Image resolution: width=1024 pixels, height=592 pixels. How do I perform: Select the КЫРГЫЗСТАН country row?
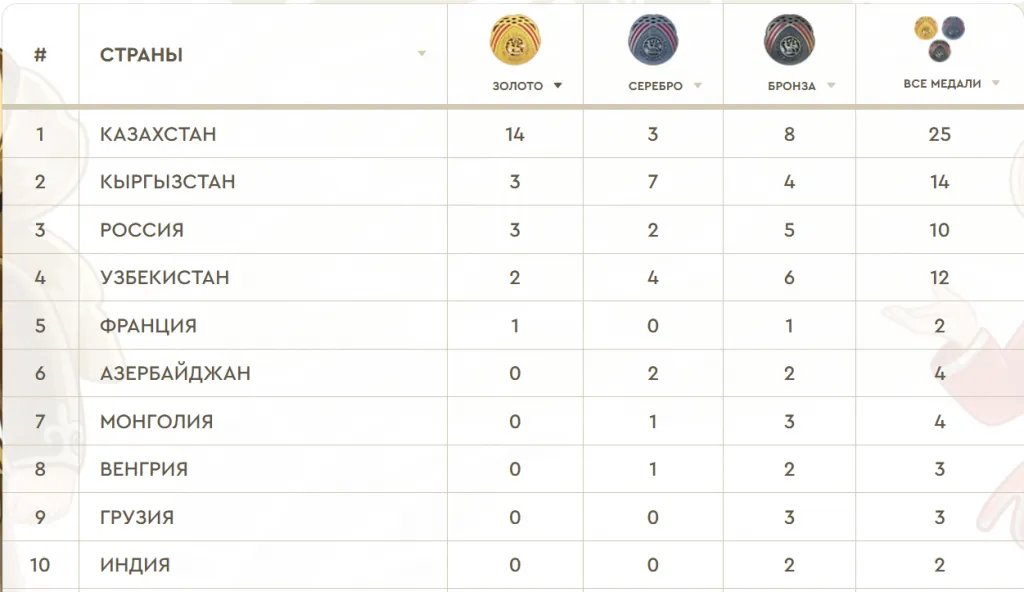(168, 182)
